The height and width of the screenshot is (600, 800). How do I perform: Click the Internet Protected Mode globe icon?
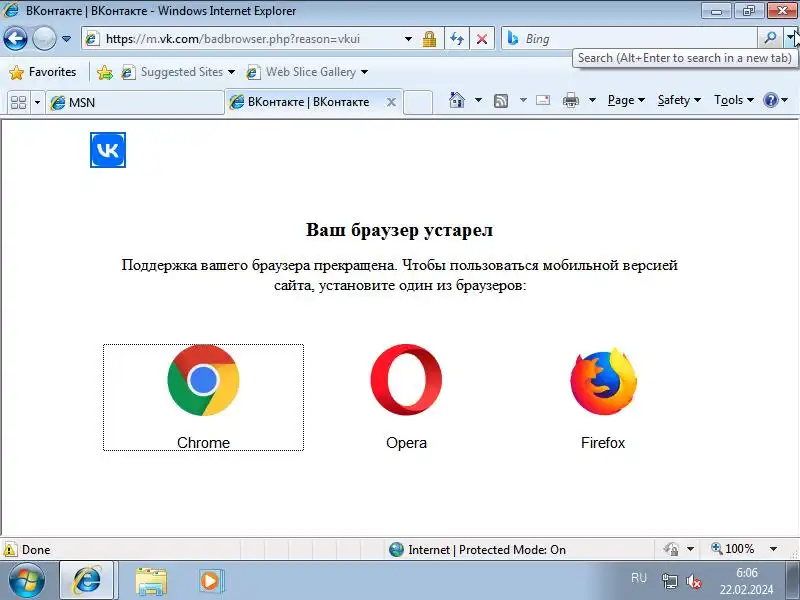[x=396, y=549]
